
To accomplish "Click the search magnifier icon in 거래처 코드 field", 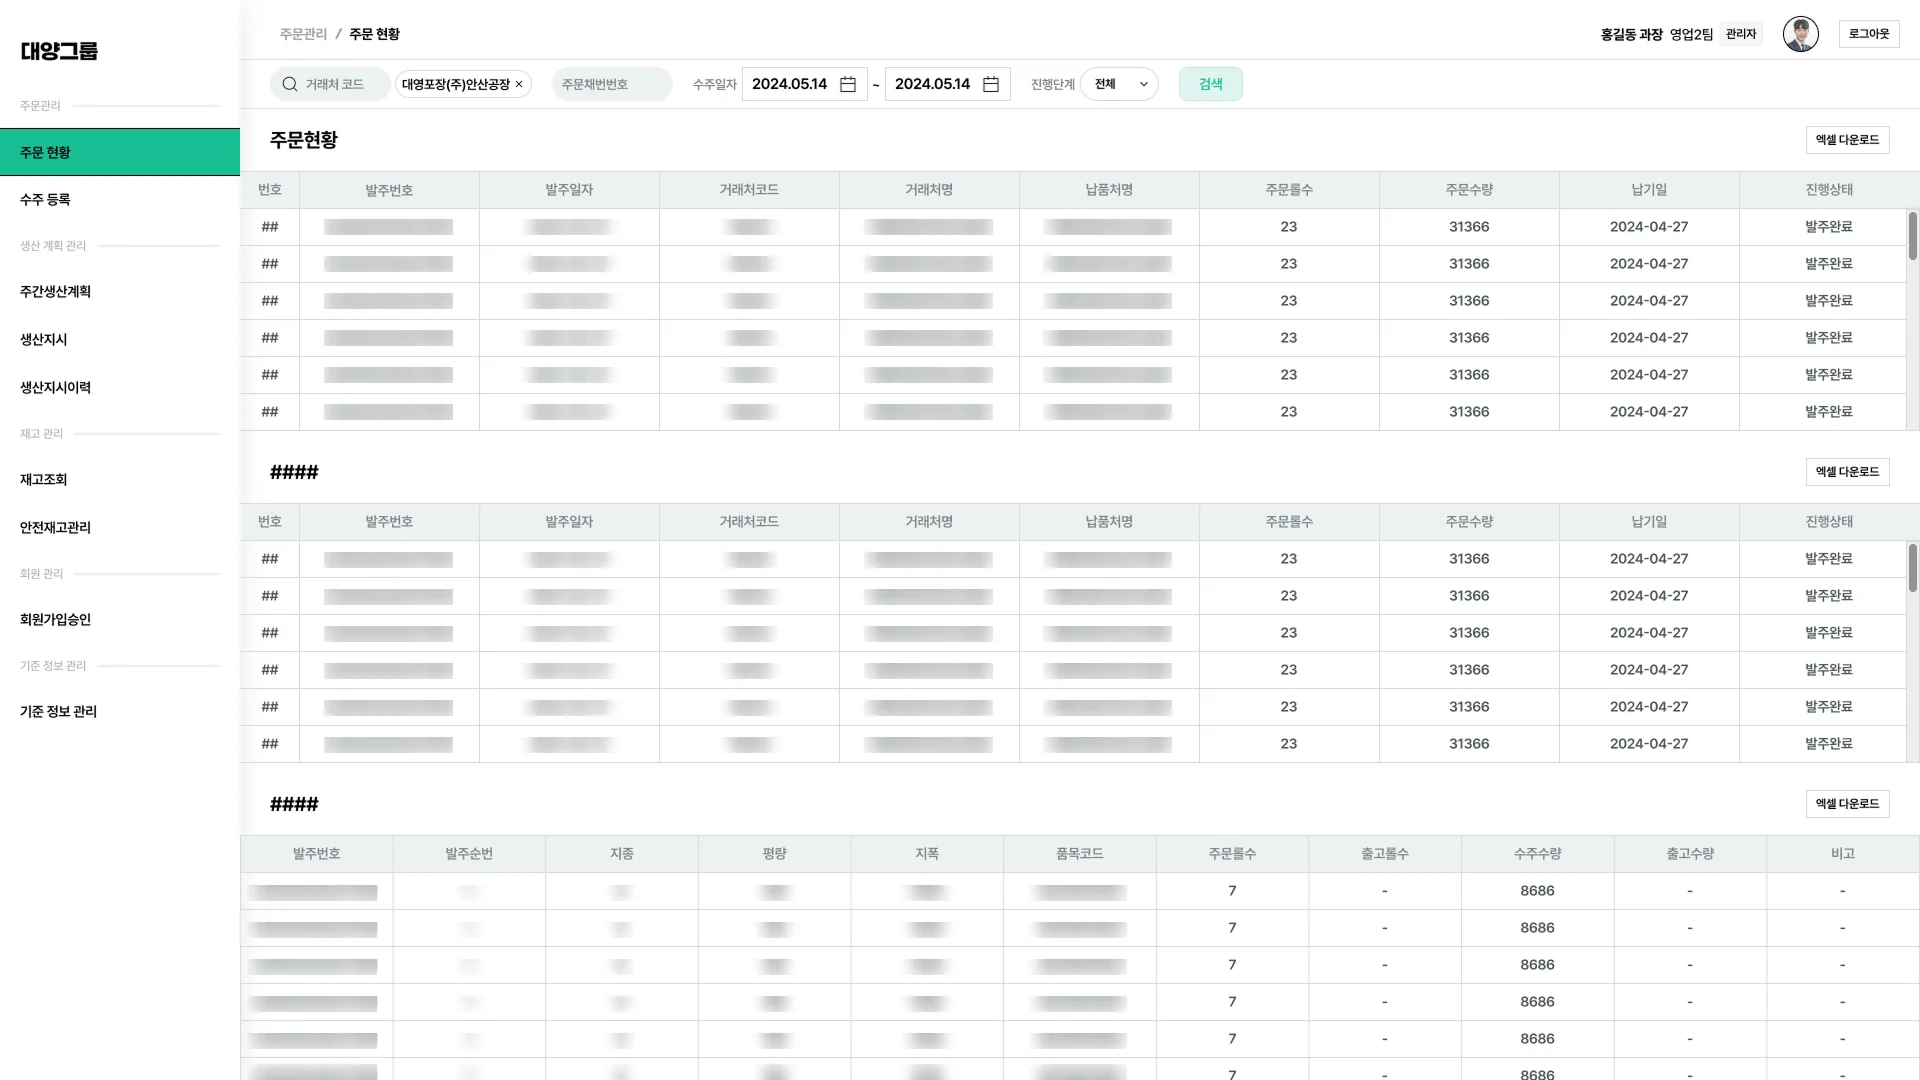I will pyautogui.click(x=290, y=84).
